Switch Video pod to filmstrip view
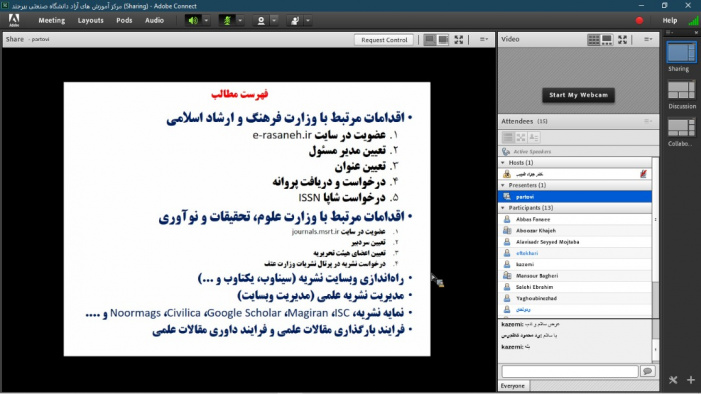The image size is (701, 394). 607,40
